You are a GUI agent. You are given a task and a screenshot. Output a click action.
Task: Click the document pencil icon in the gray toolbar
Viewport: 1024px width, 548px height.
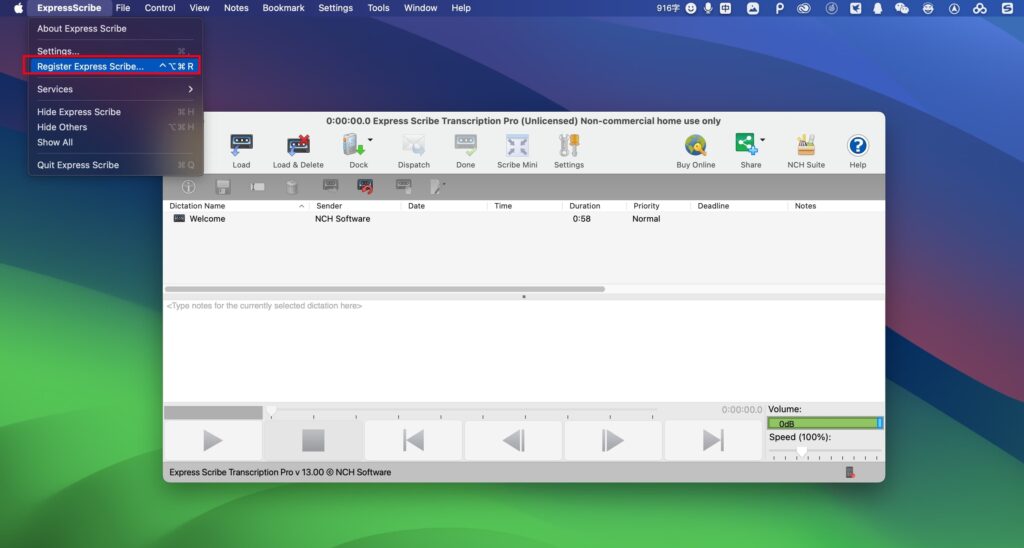(x=437, y=187)
